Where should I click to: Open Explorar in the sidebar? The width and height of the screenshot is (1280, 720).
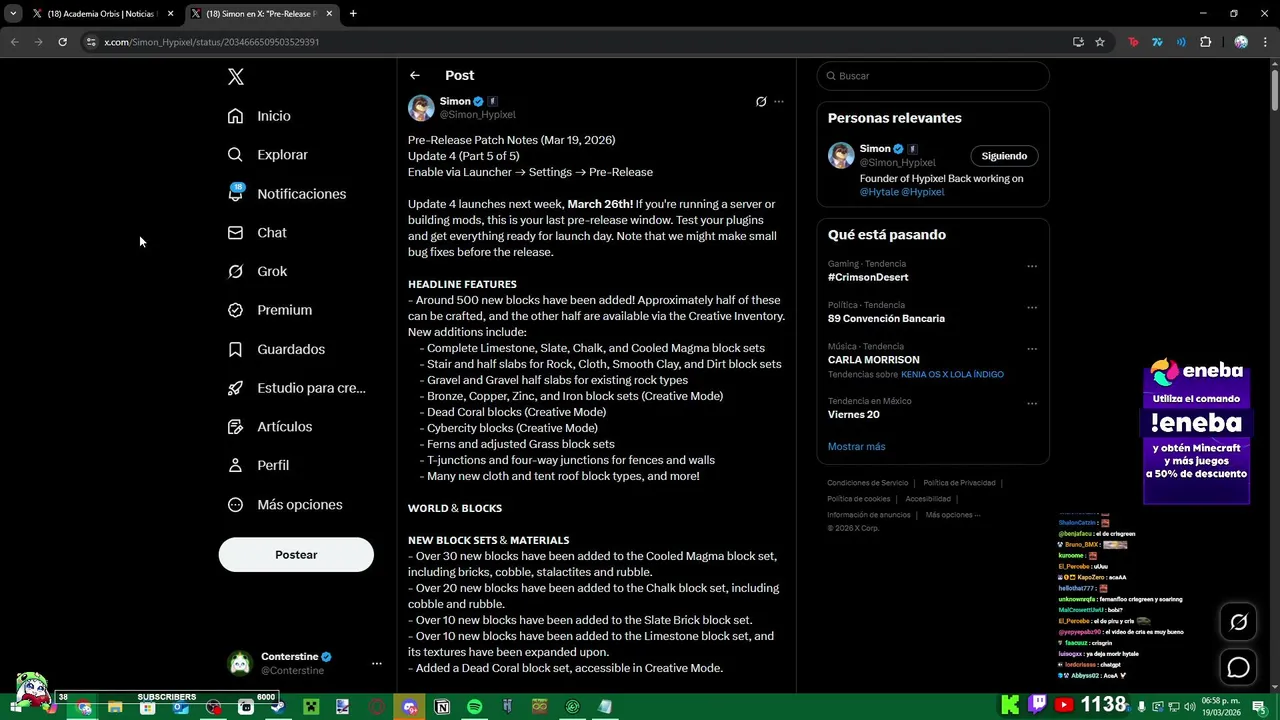click(267, 155)
